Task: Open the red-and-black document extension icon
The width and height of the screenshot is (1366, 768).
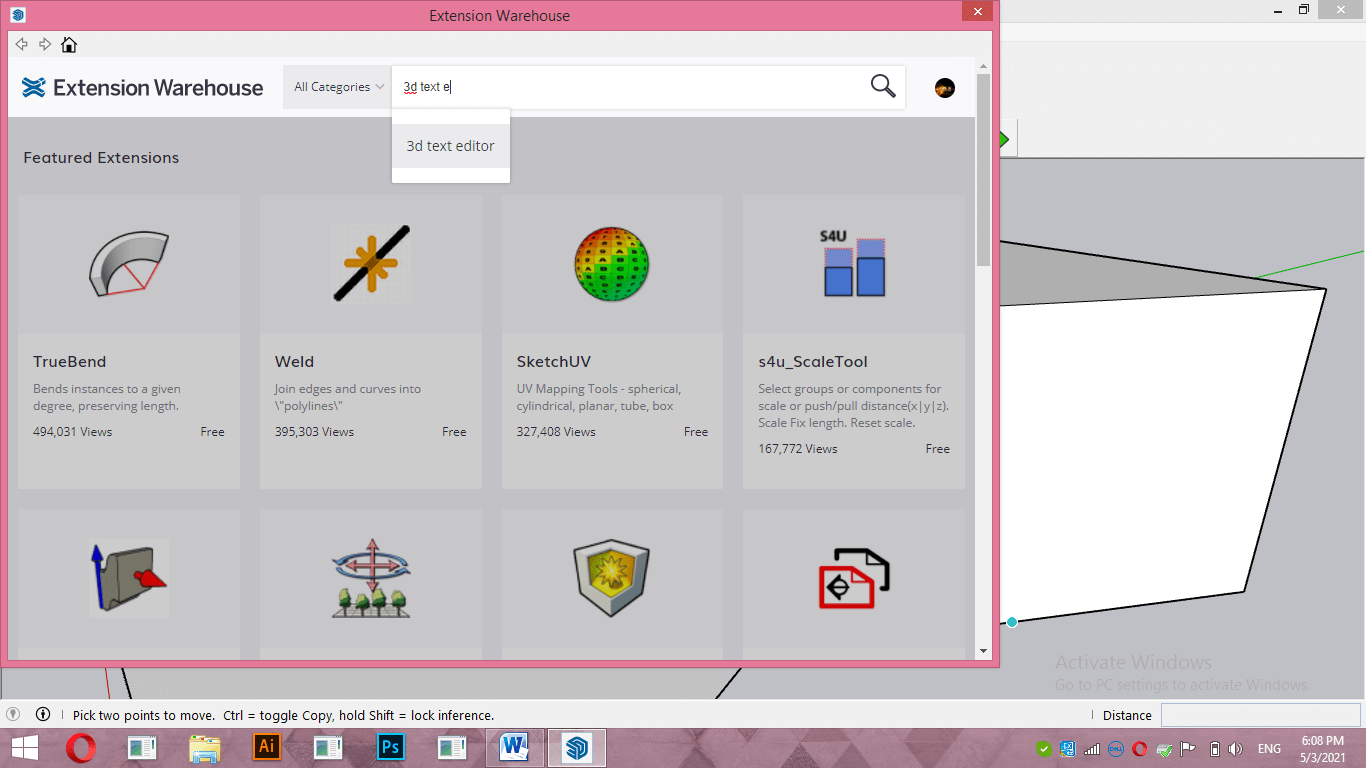Action: (853, 577)
